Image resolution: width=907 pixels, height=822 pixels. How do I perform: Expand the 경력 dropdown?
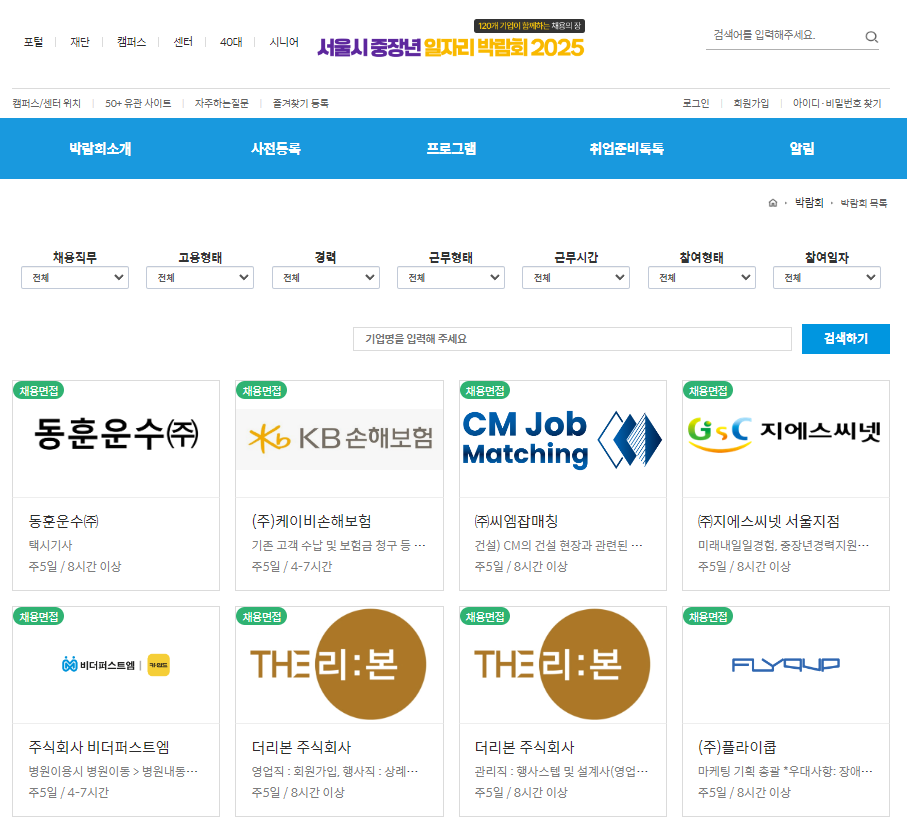[326, 278]
